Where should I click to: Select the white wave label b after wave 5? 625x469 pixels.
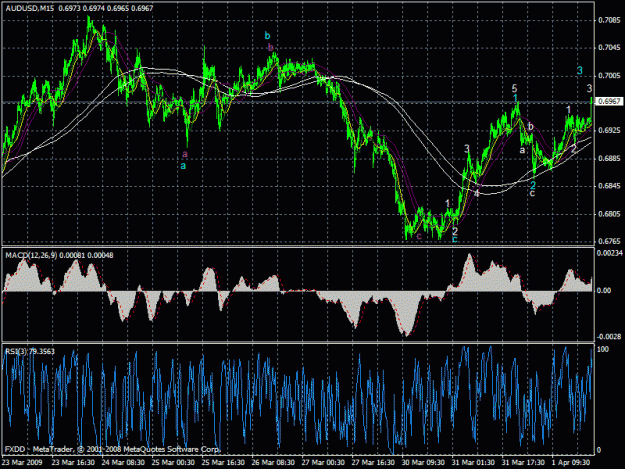coord(531,126)
